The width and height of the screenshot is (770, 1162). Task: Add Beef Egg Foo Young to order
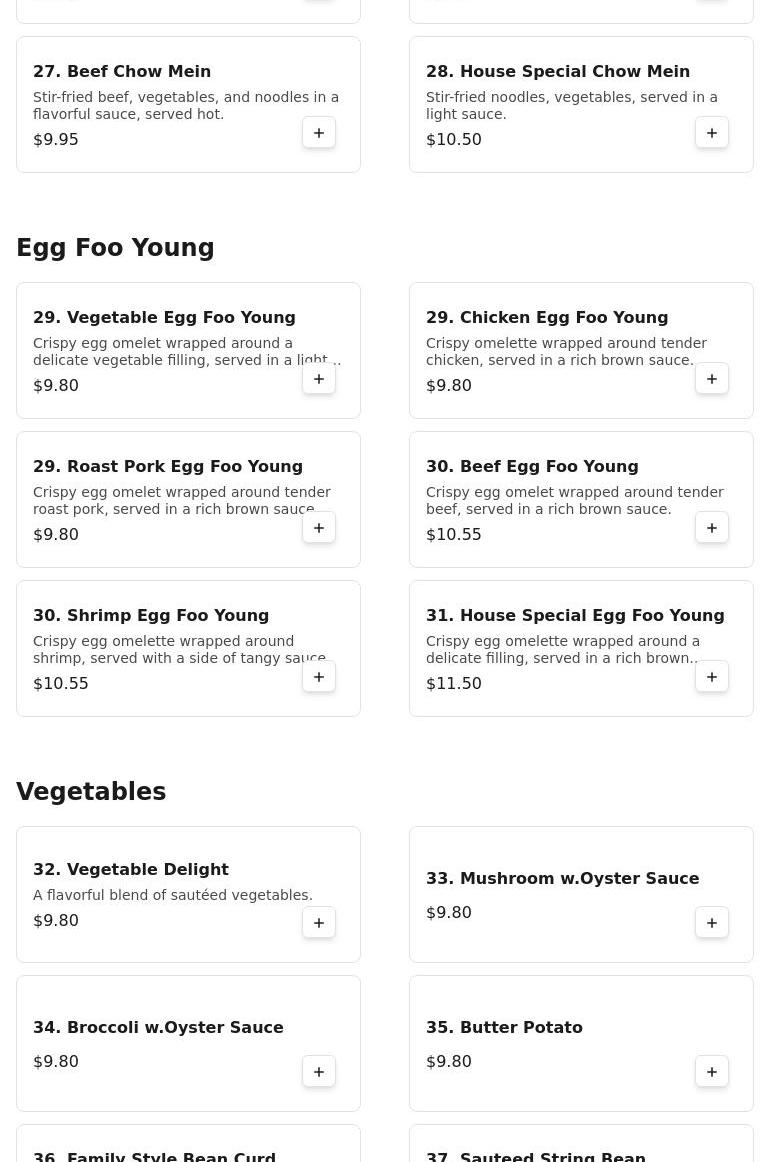(x=712, y=528)
